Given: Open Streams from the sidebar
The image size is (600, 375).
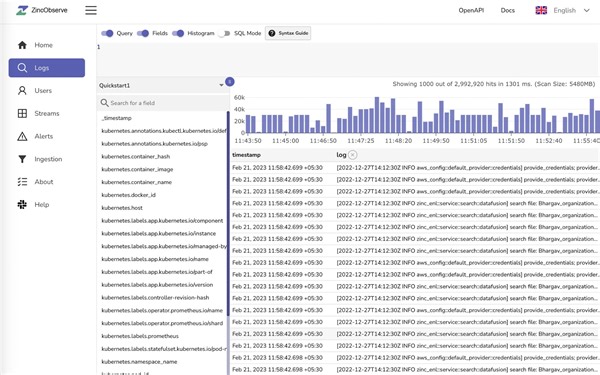Looking at the screenshot, I should [x=47, y=113].
